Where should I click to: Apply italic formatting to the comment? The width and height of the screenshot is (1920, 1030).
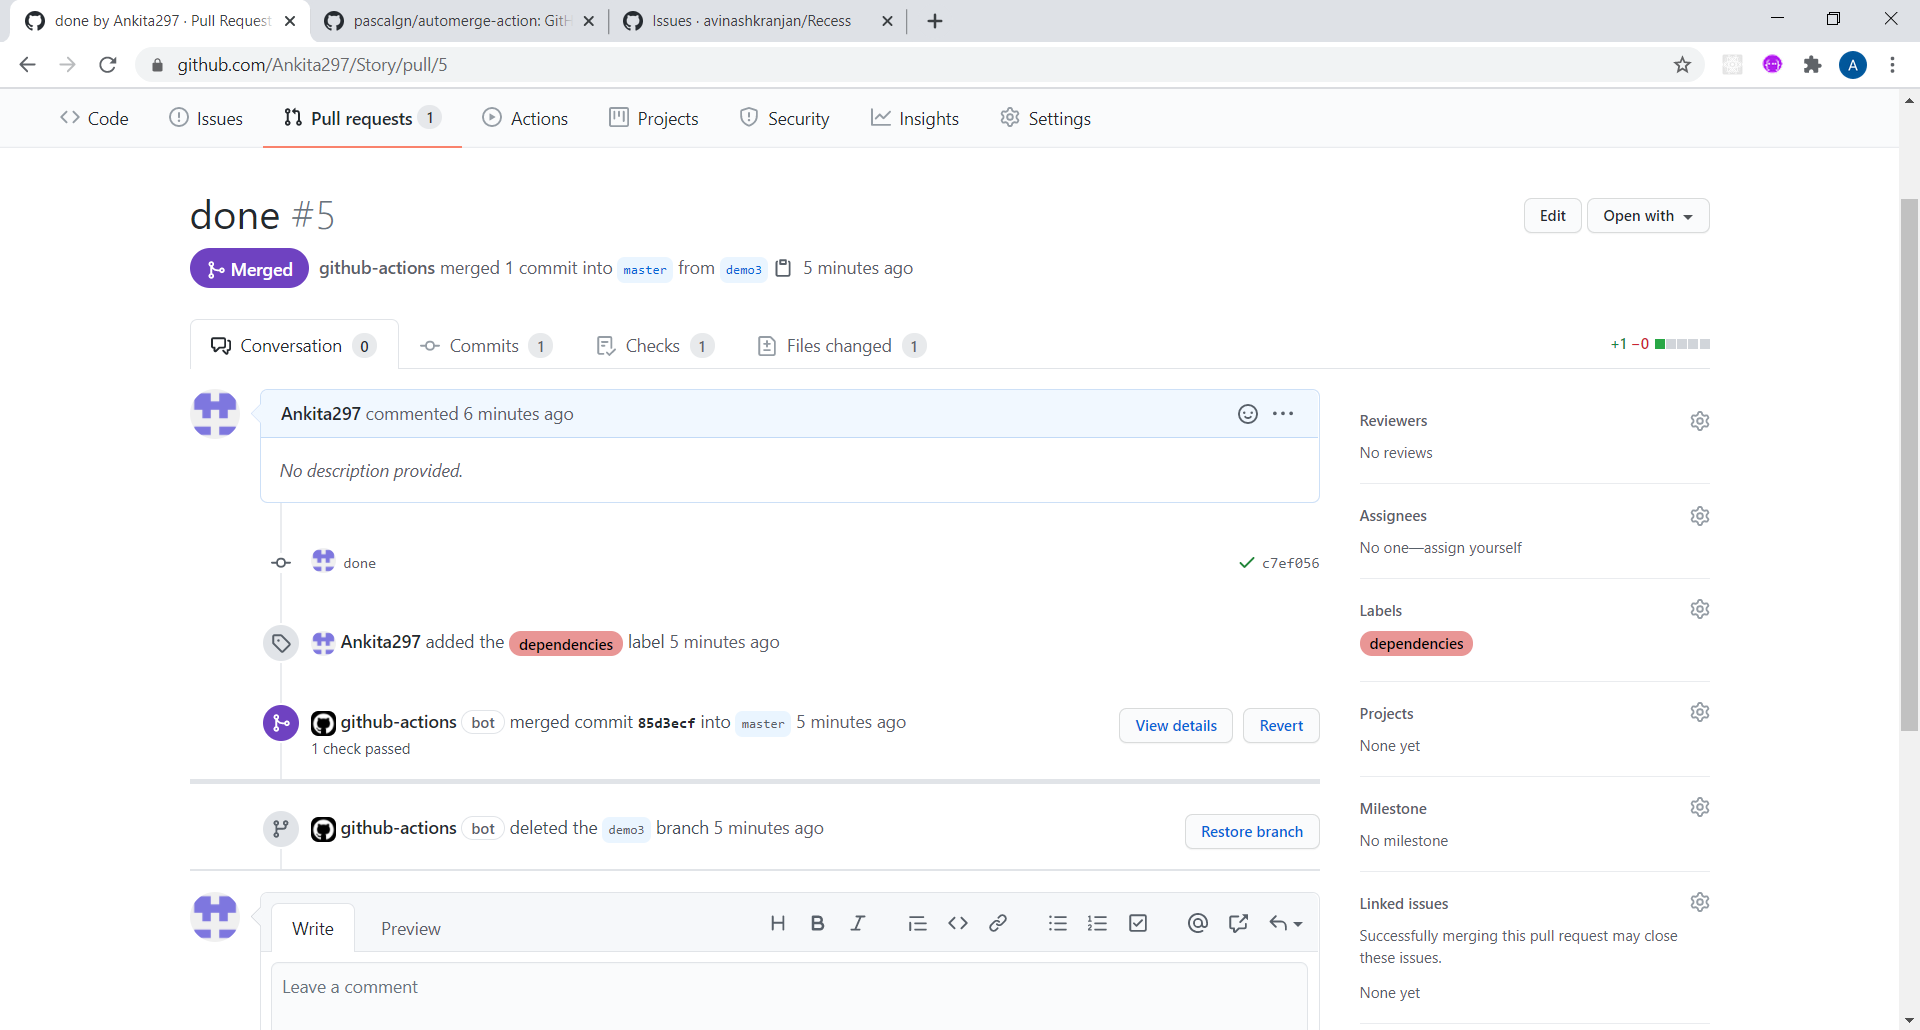coord(857,923)
